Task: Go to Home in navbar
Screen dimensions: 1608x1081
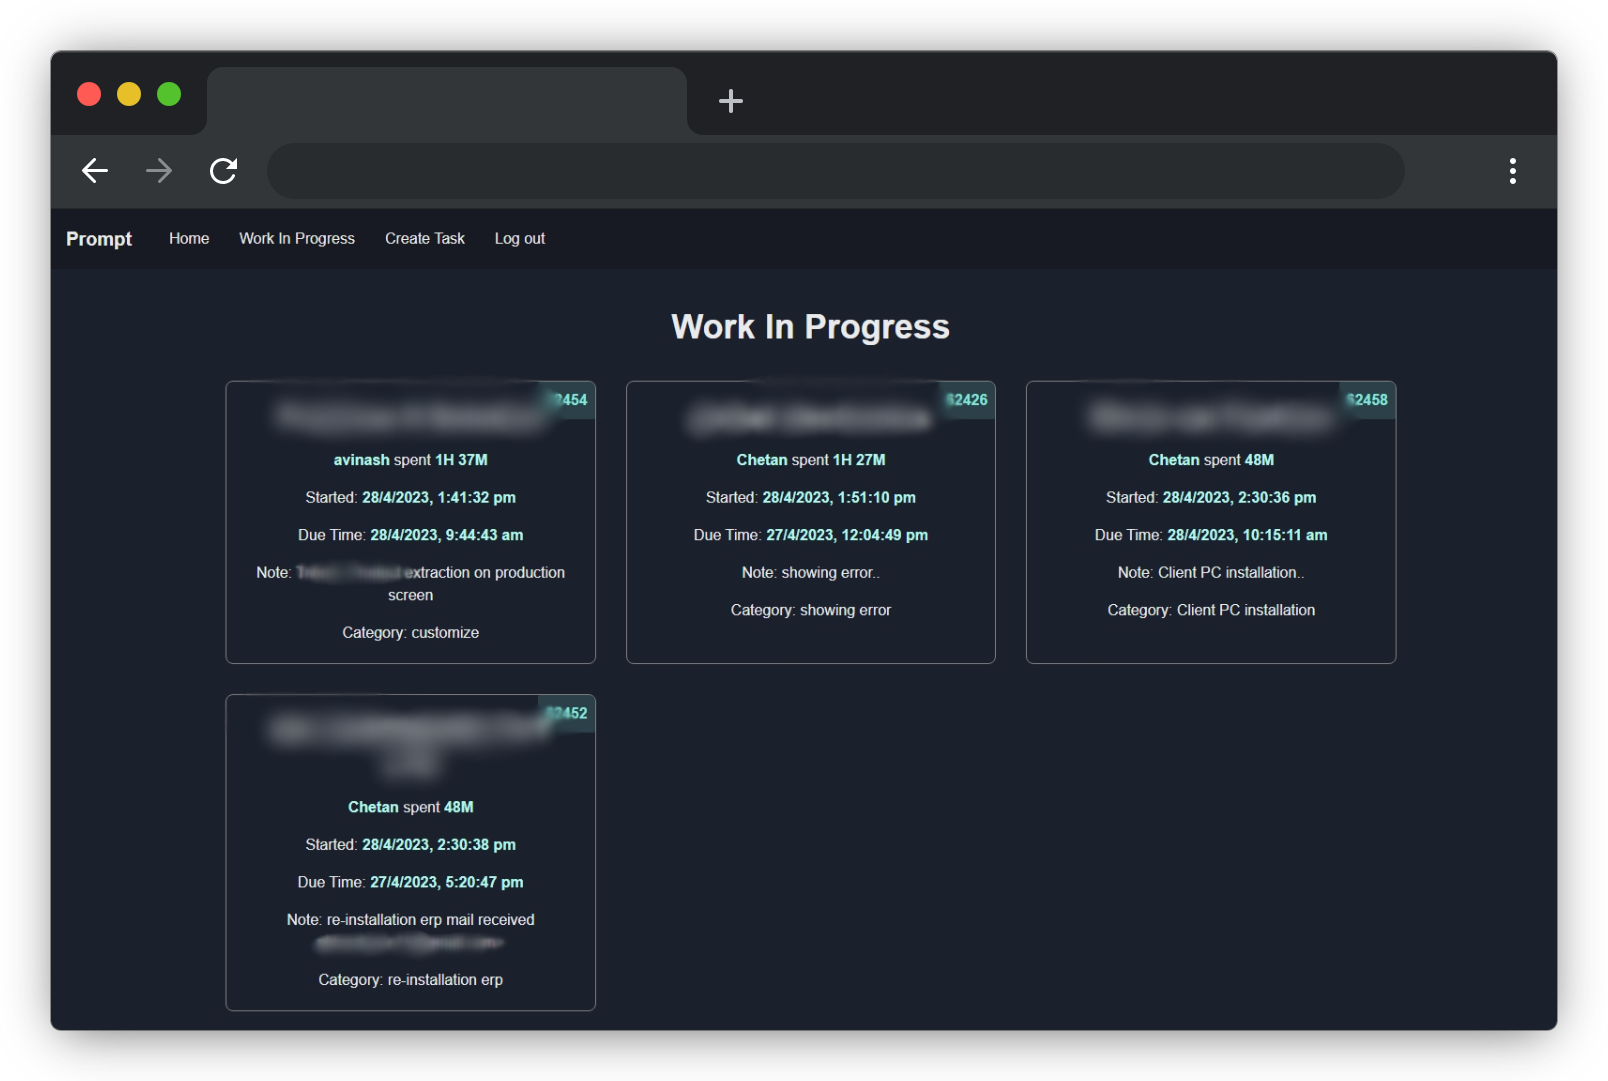Action: pos(189,239)
